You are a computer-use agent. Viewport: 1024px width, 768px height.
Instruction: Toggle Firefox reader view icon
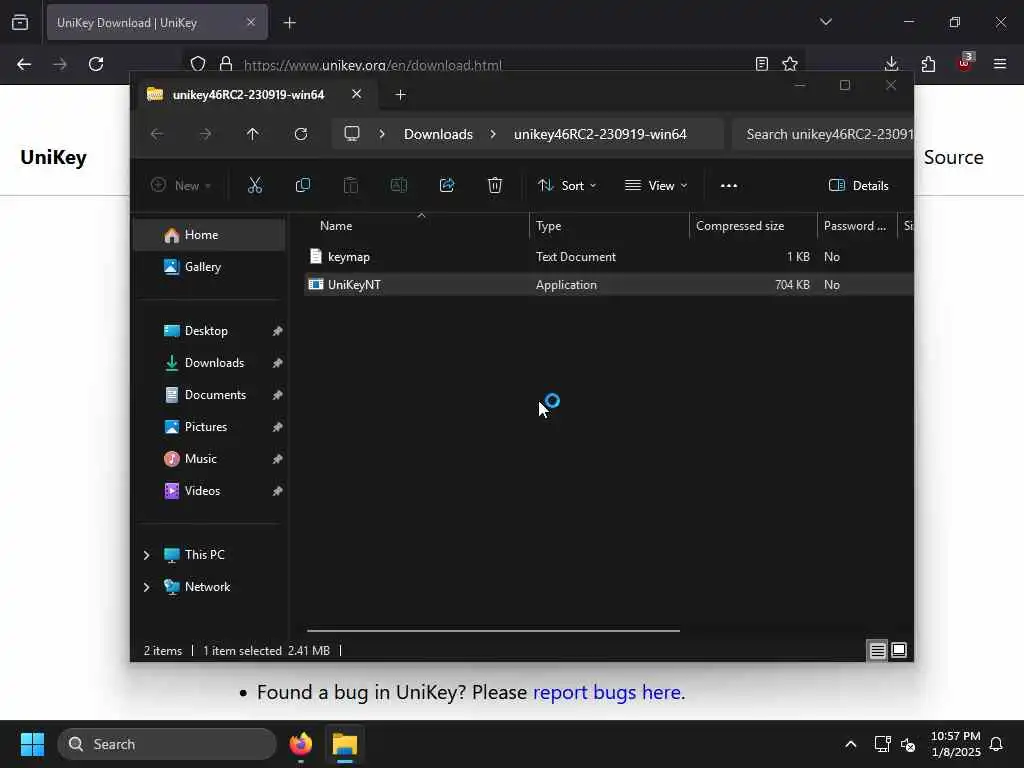click(x=761, y=64)
